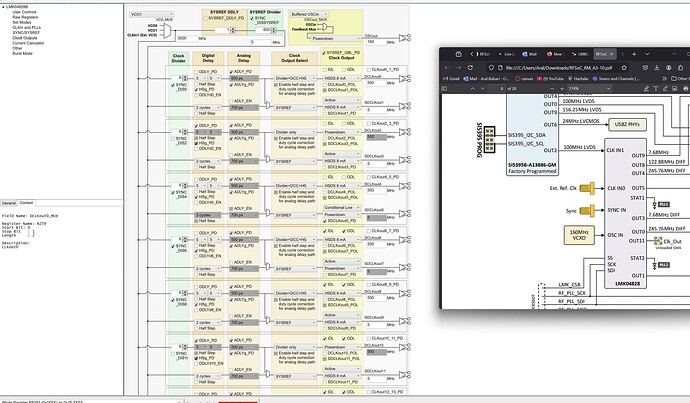Screen dimensions: 690x403
Task: Click the SDCLKout1 output buffer symbol
Action: (x=404, y=106)
